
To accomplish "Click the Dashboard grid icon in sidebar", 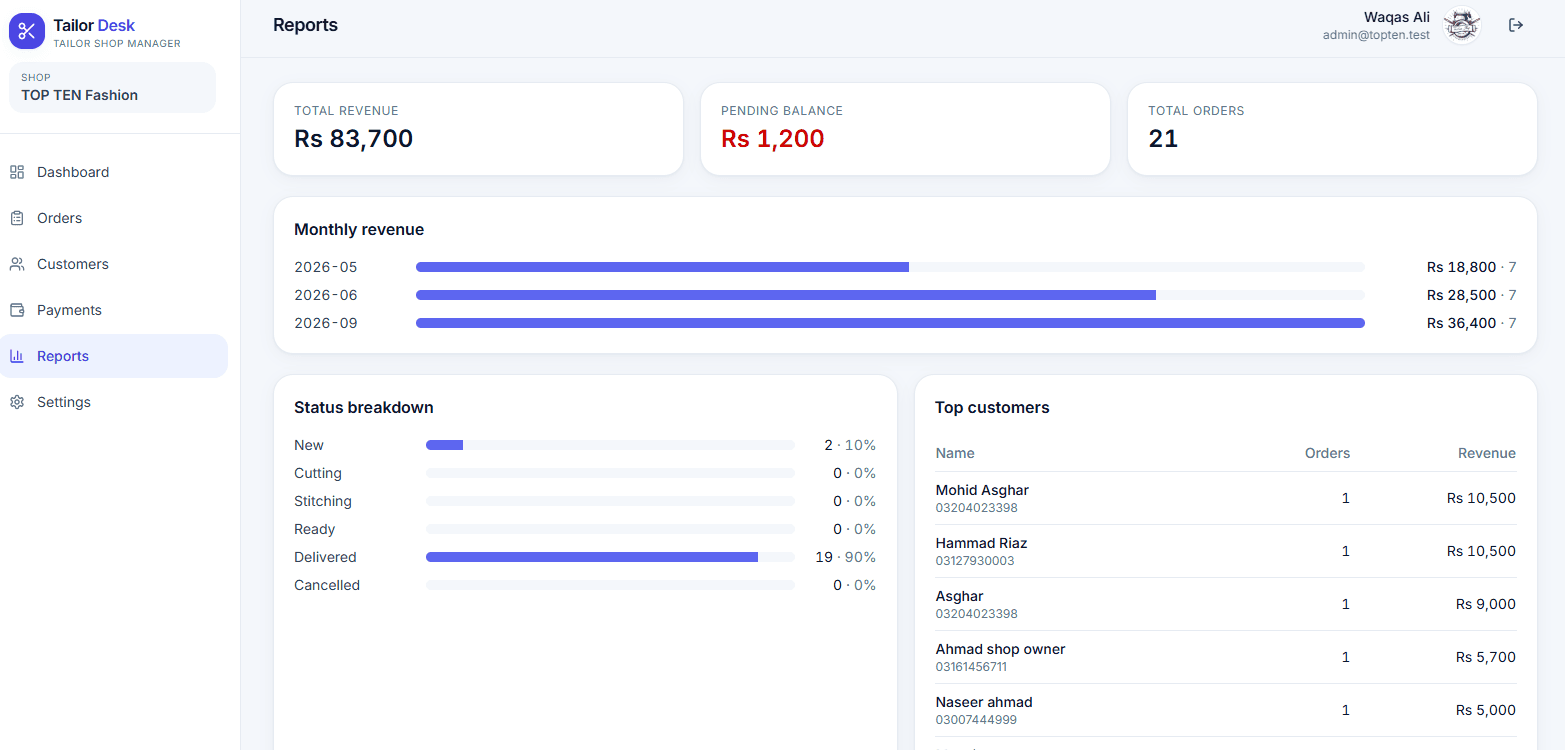I will [17, 172].
